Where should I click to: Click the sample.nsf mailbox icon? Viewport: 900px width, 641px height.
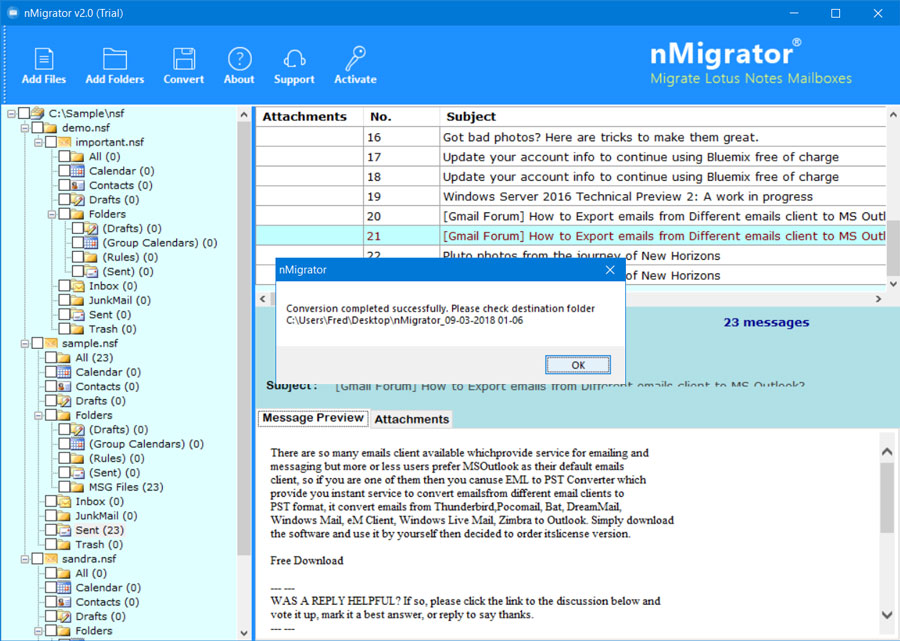[x=51, y=343]
